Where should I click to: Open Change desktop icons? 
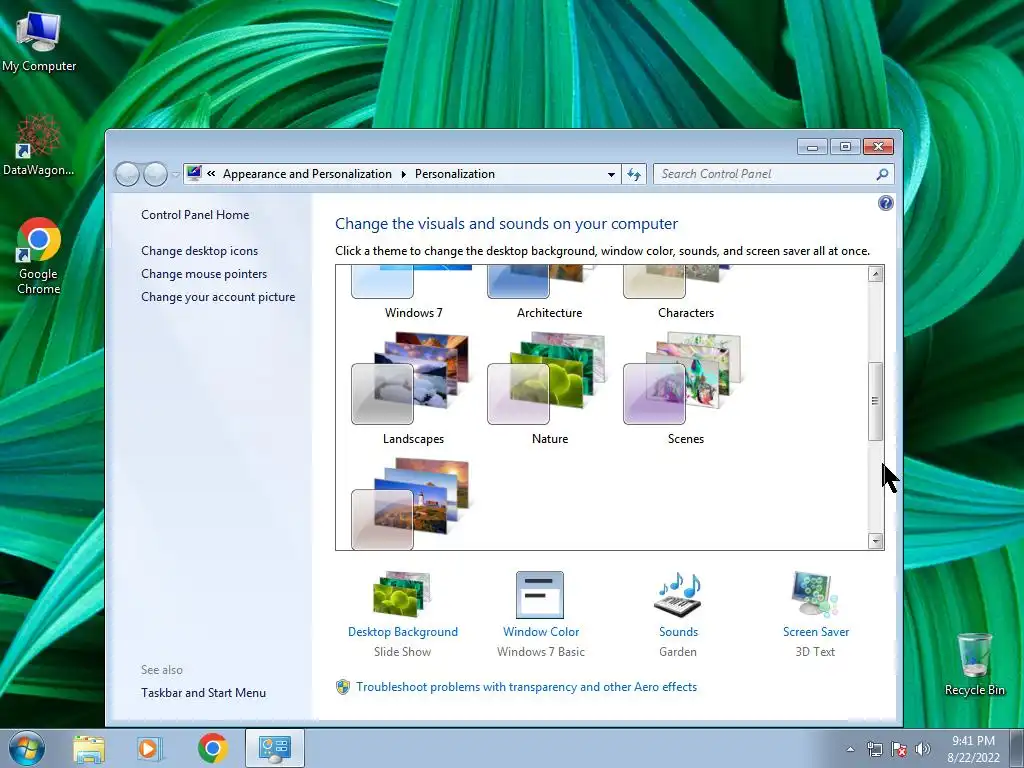(x=199, y=251)
